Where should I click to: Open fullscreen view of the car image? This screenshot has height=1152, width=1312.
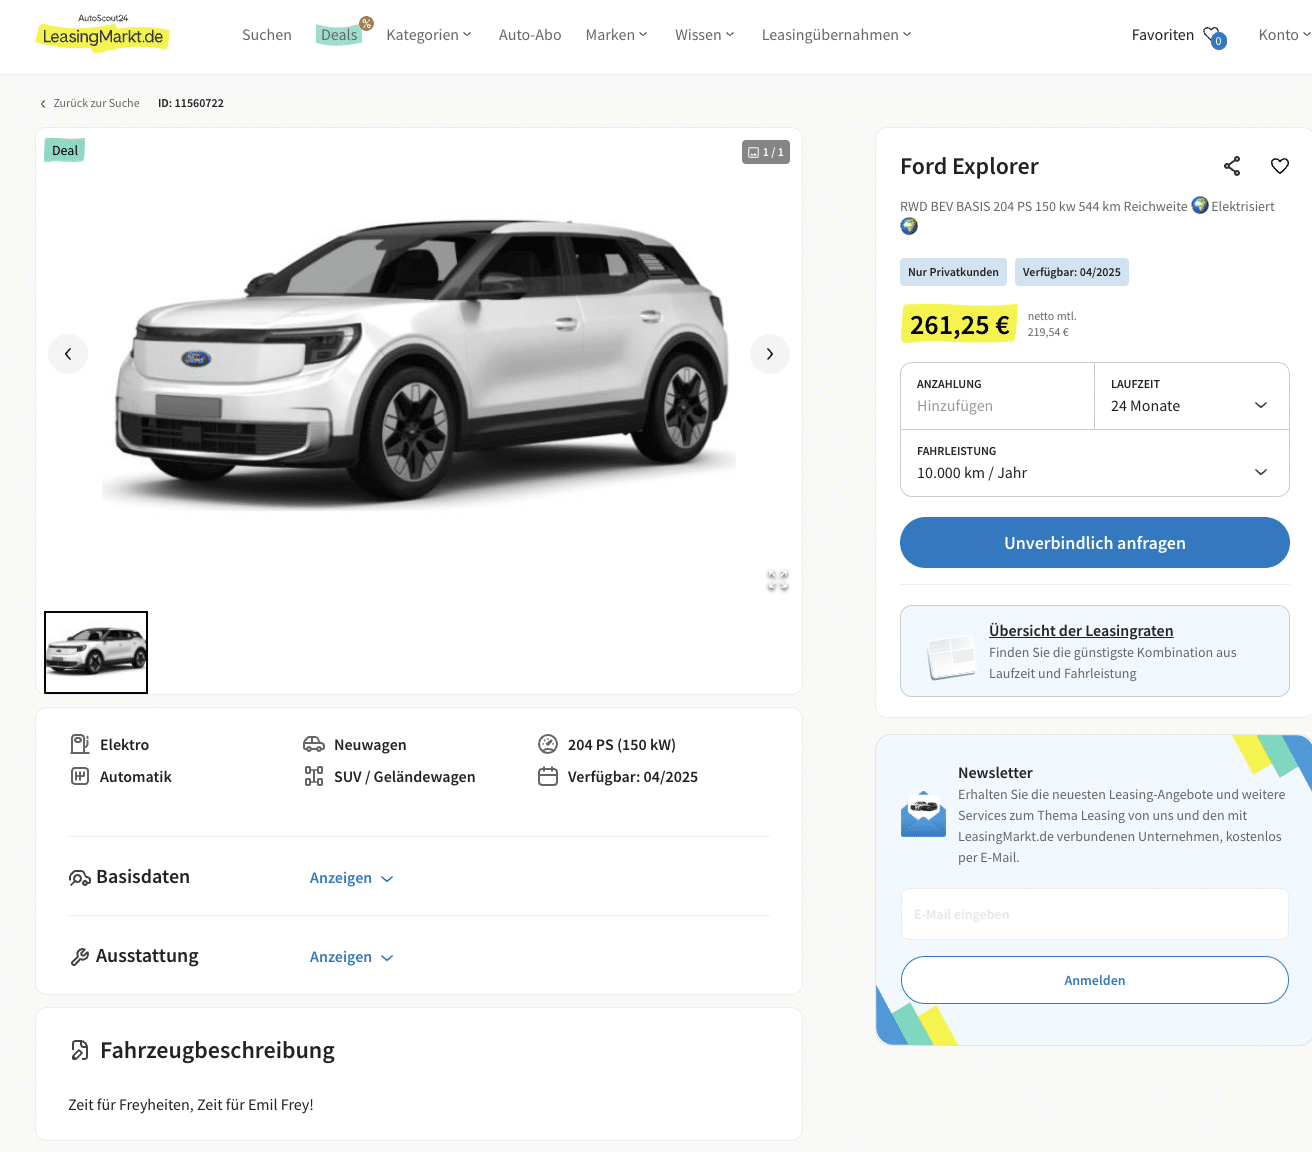pyautogui.click(x=778, y=580)
